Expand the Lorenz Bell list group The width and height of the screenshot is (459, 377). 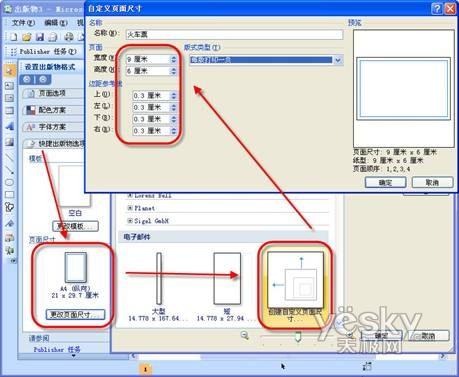click(130, 195)
